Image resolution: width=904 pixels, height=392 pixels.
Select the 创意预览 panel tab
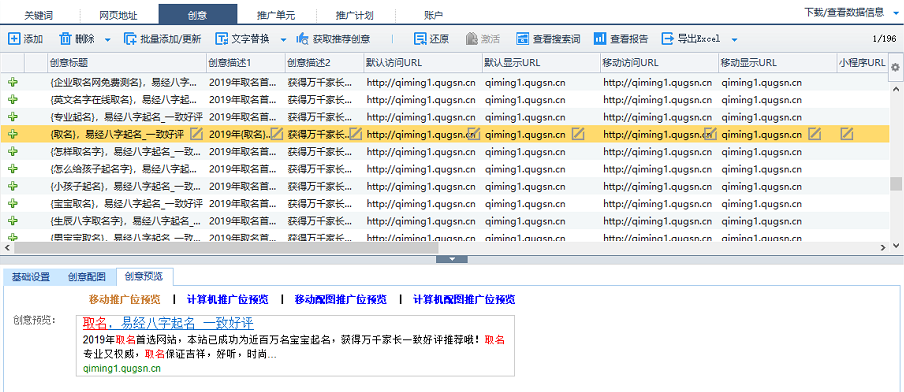click(x=144, y=276)
